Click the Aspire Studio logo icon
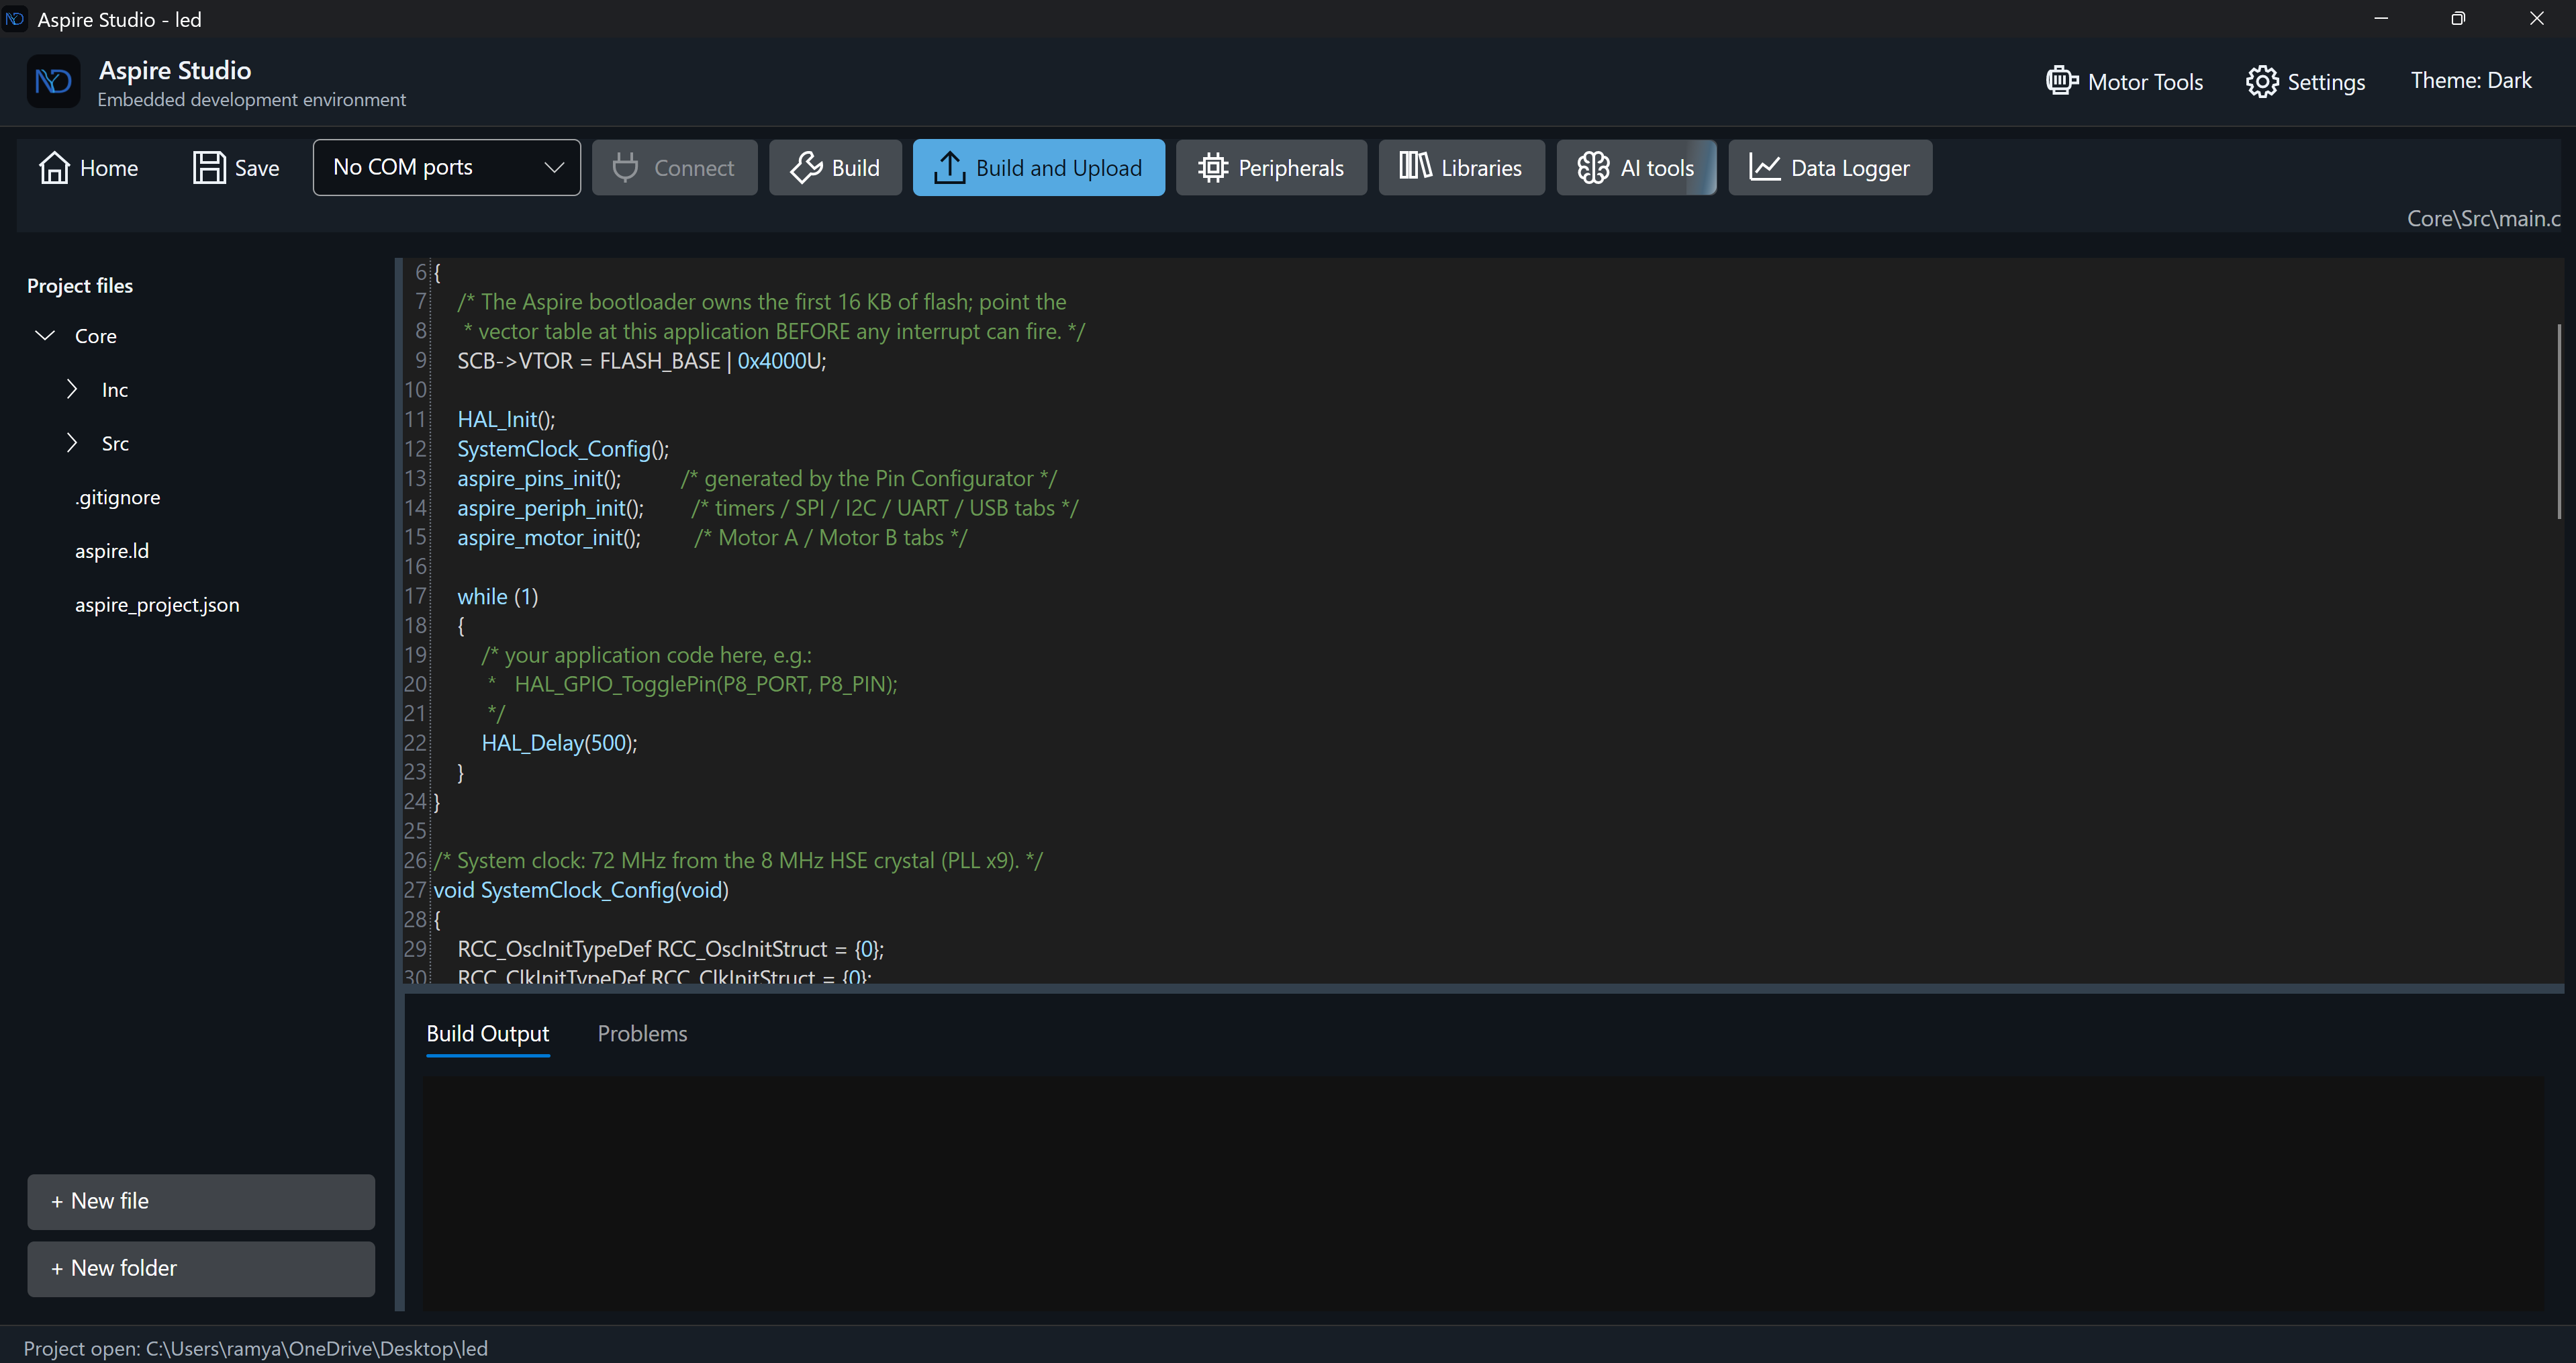 (x=53, y=82)
